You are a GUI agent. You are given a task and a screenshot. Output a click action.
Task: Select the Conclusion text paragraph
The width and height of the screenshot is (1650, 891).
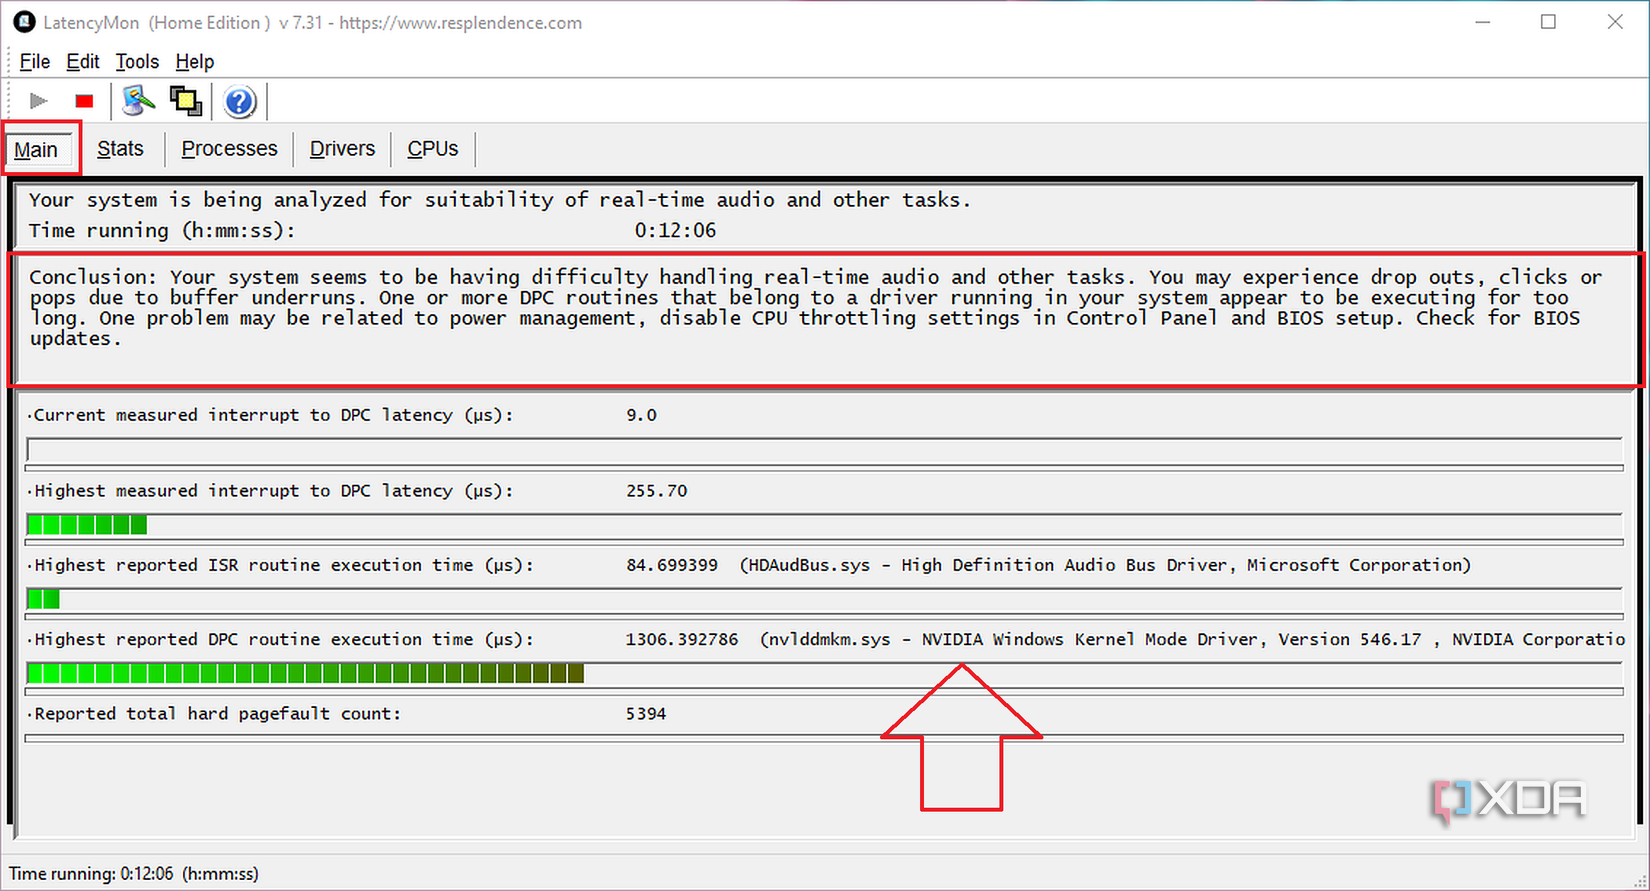(x=815, y=308)
